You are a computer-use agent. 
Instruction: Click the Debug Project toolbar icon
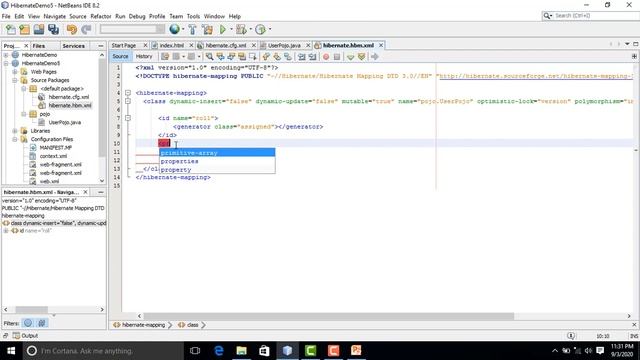(x=241, y=29)
